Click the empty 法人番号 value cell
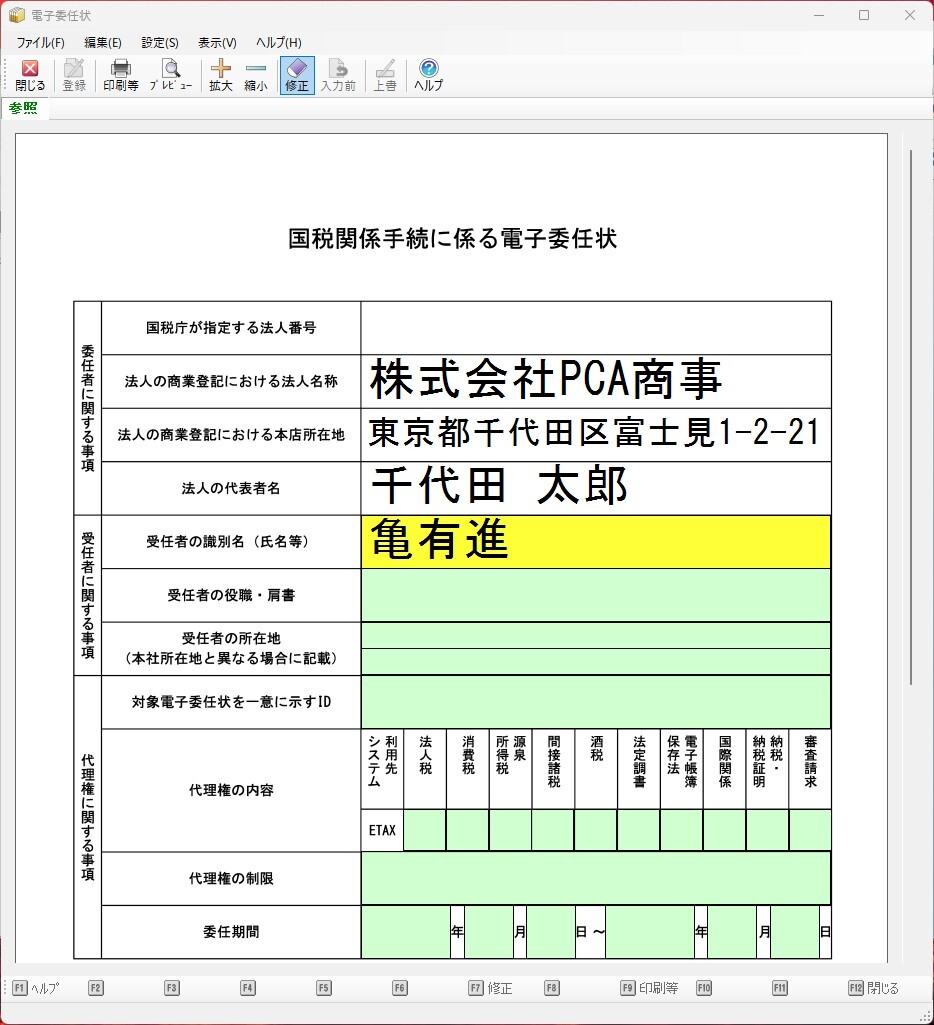The image size is (934, 1025). tap(595, 328)
